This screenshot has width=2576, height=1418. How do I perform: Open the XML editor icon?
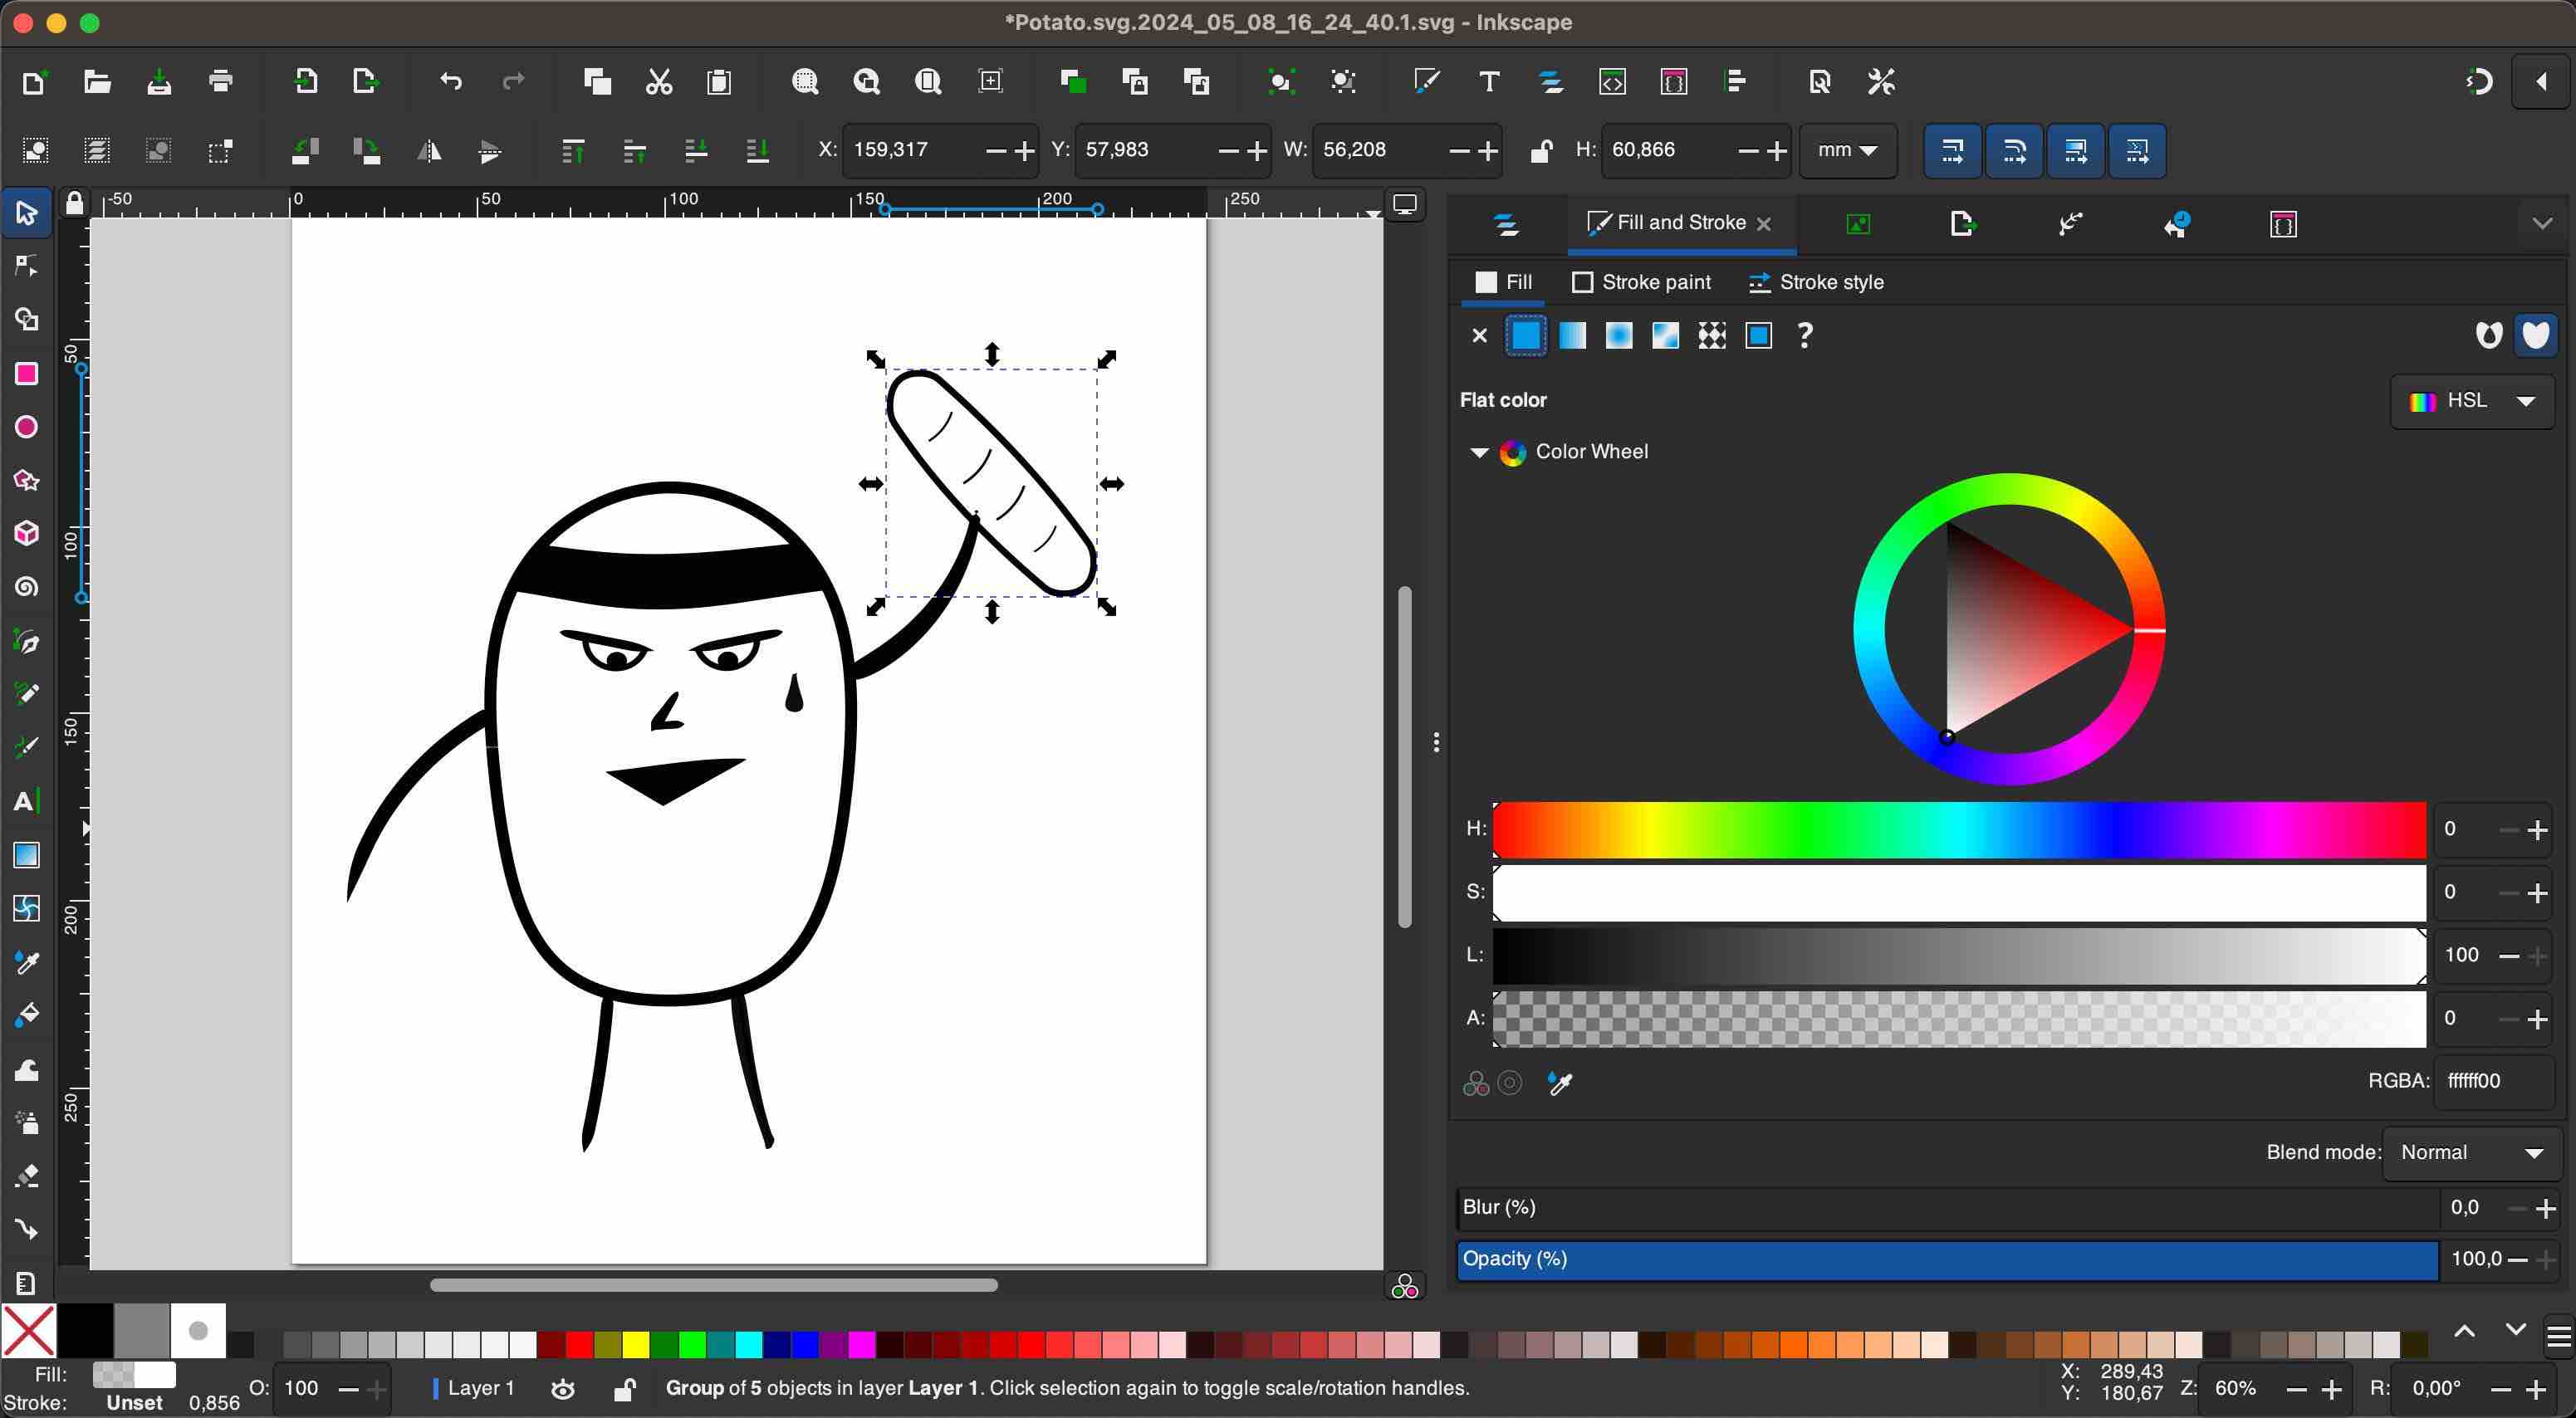click(x=1612, y=82)
